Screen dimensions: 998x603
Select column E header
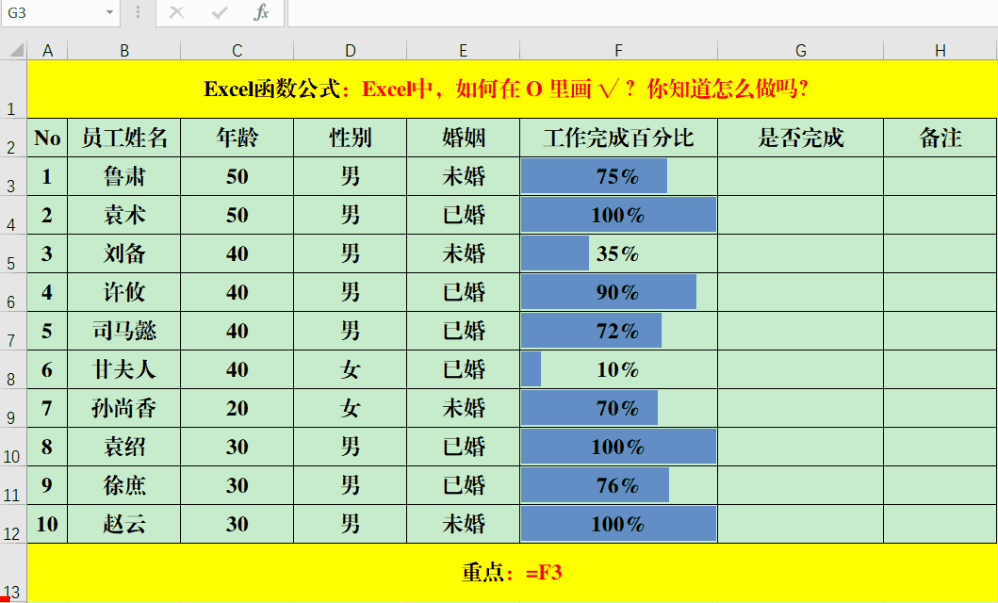(x=463, y=50)
